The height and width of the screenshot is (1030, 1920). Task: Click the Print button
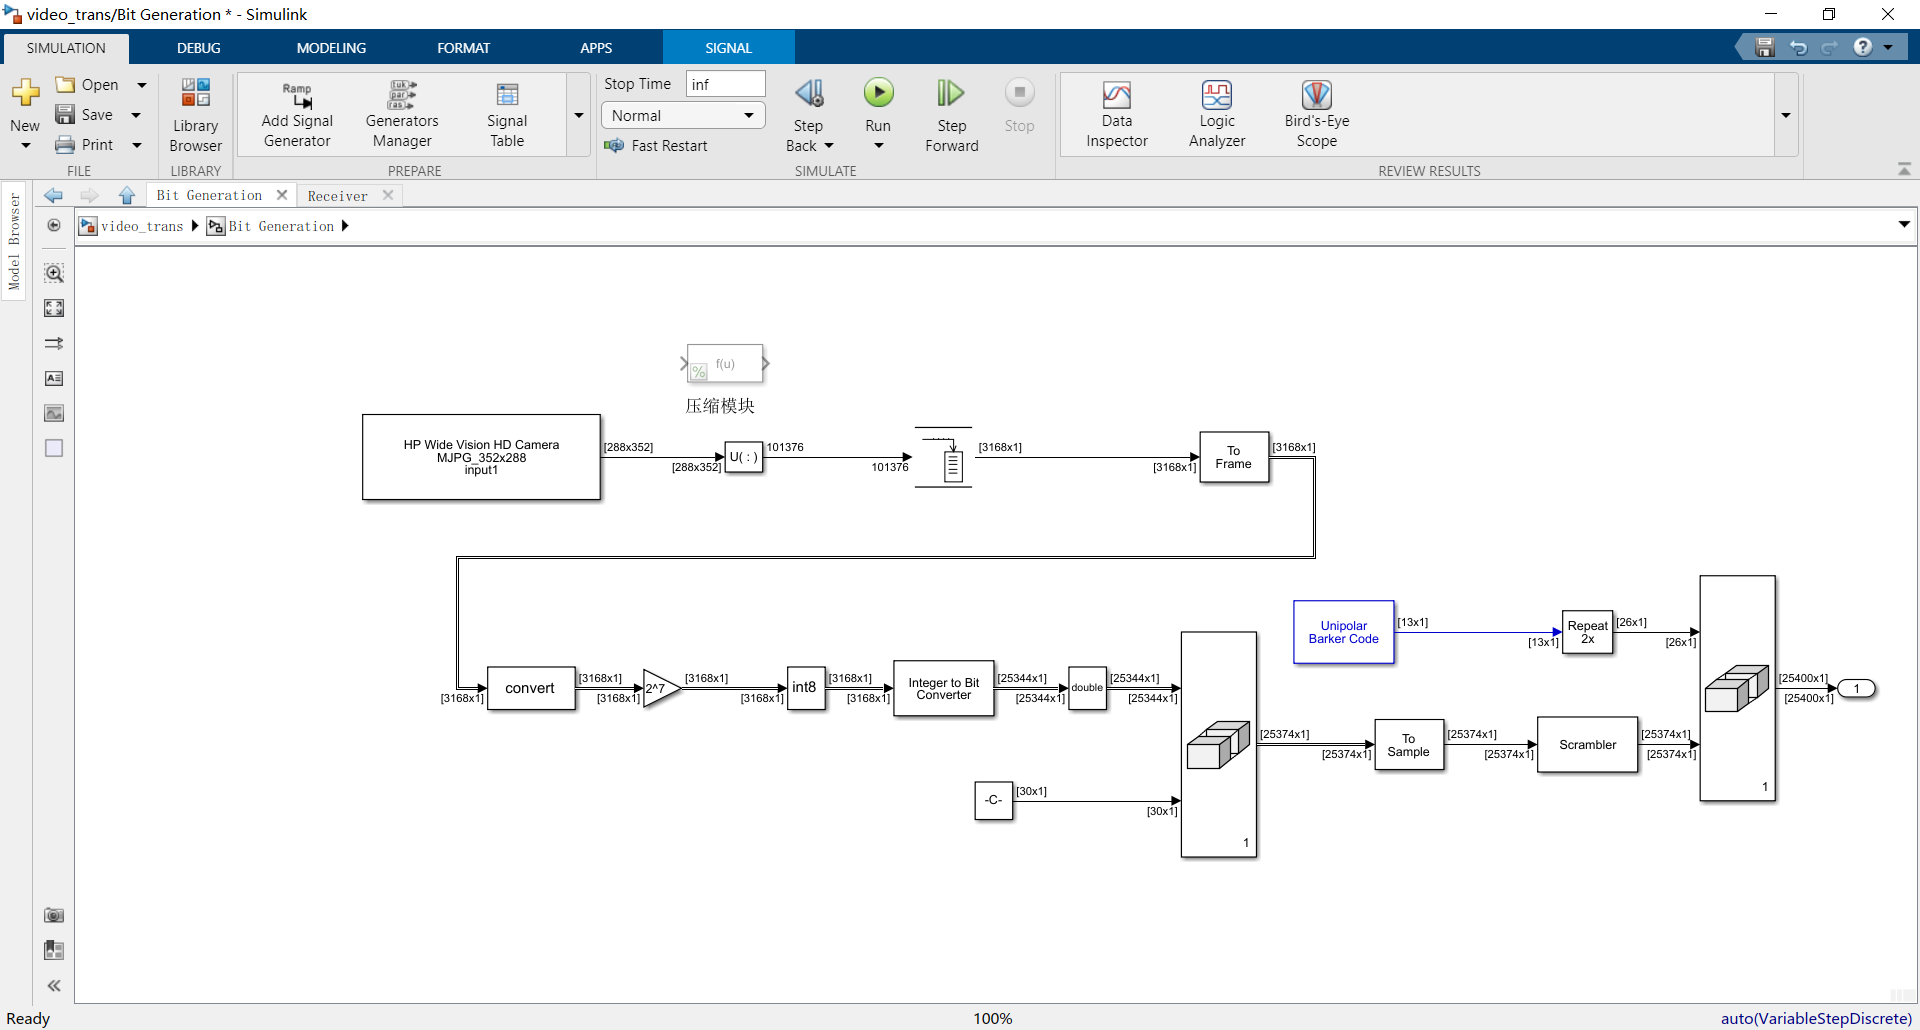(x=98, y=144)
